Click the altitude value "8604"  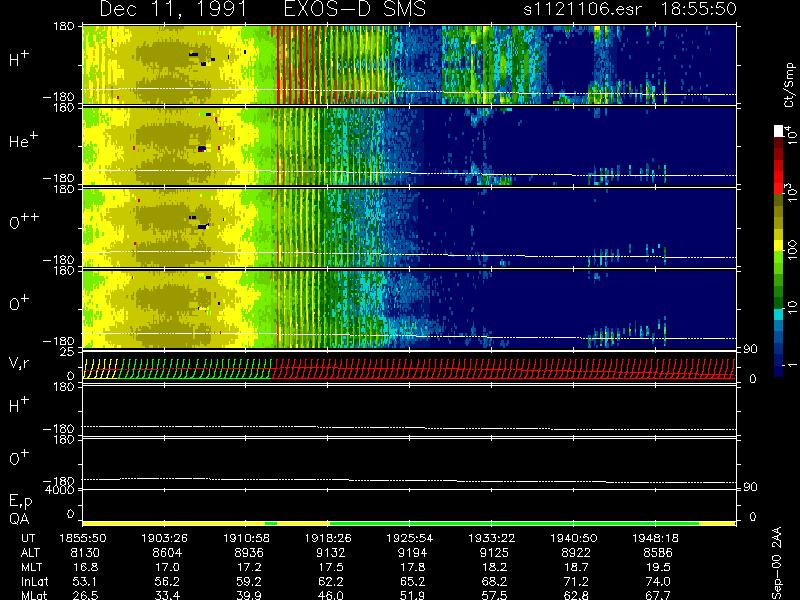167,553
